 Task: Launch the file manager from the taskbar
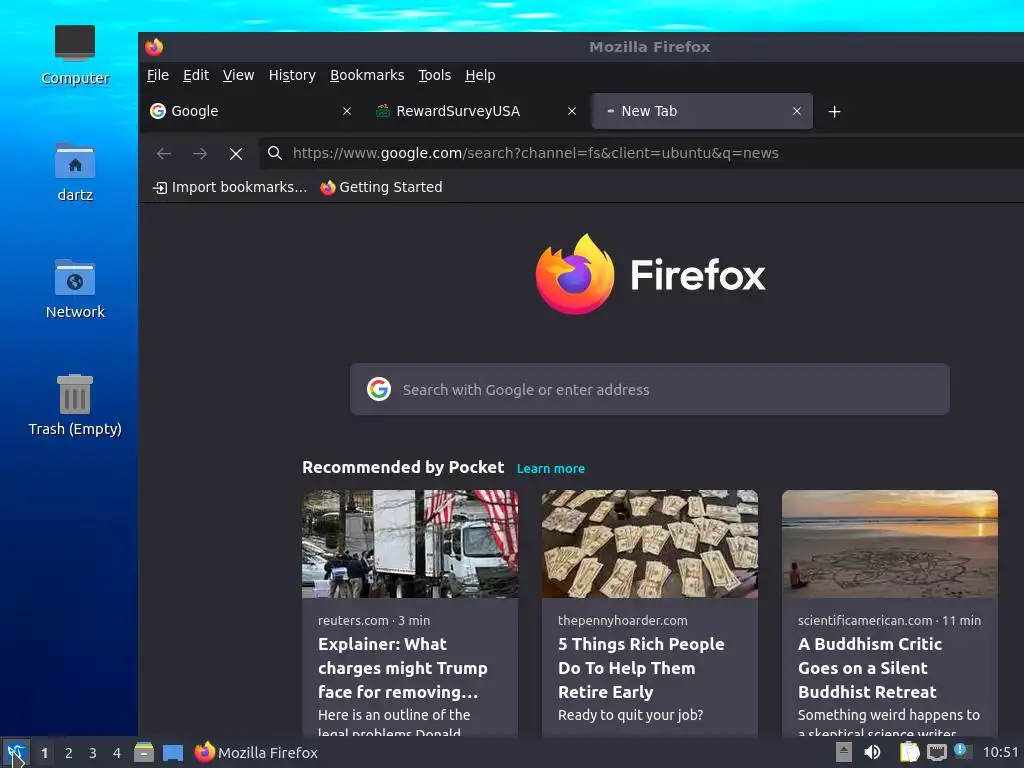(144, 753)
